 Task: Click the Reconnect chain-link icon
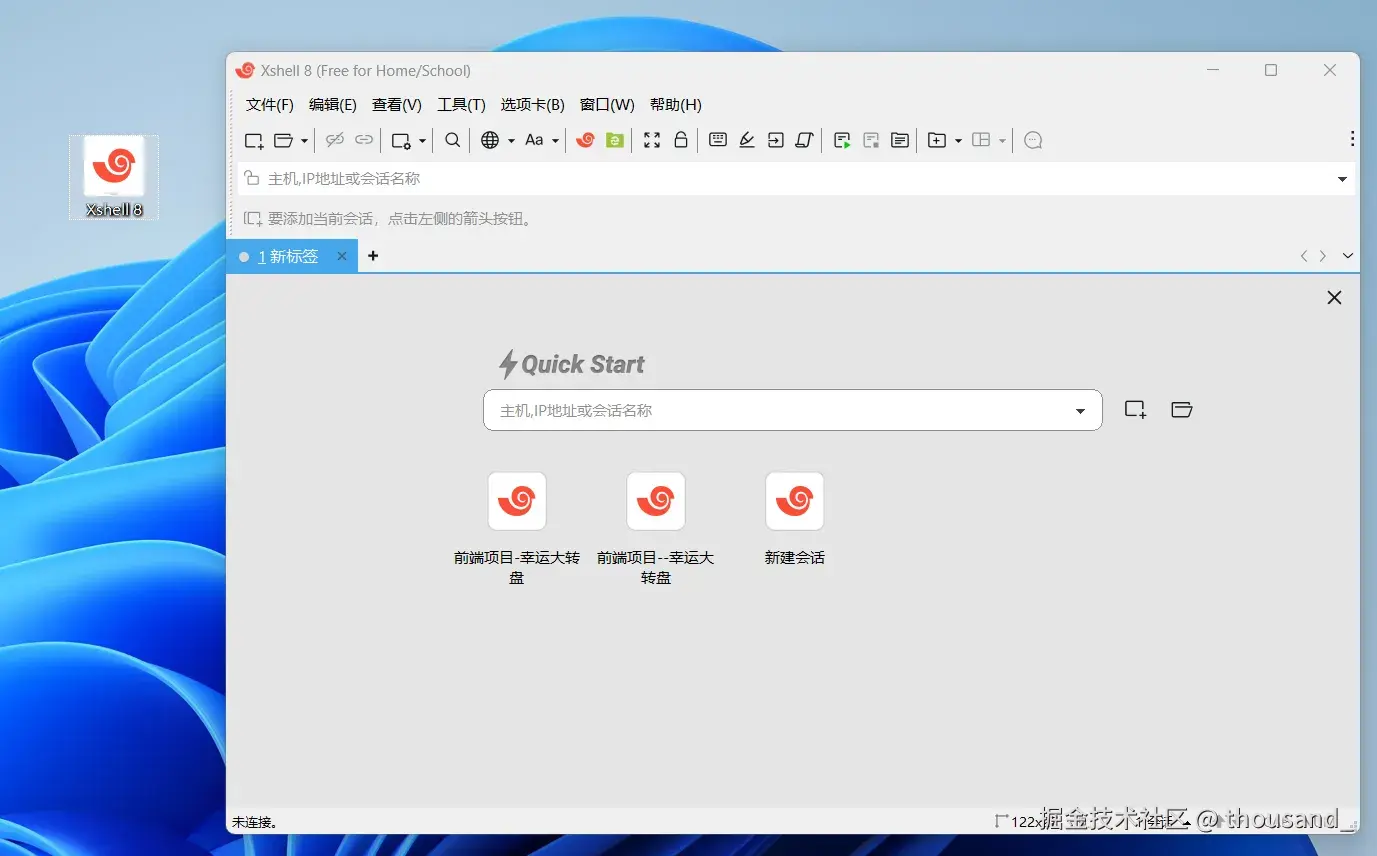[364, 141]
